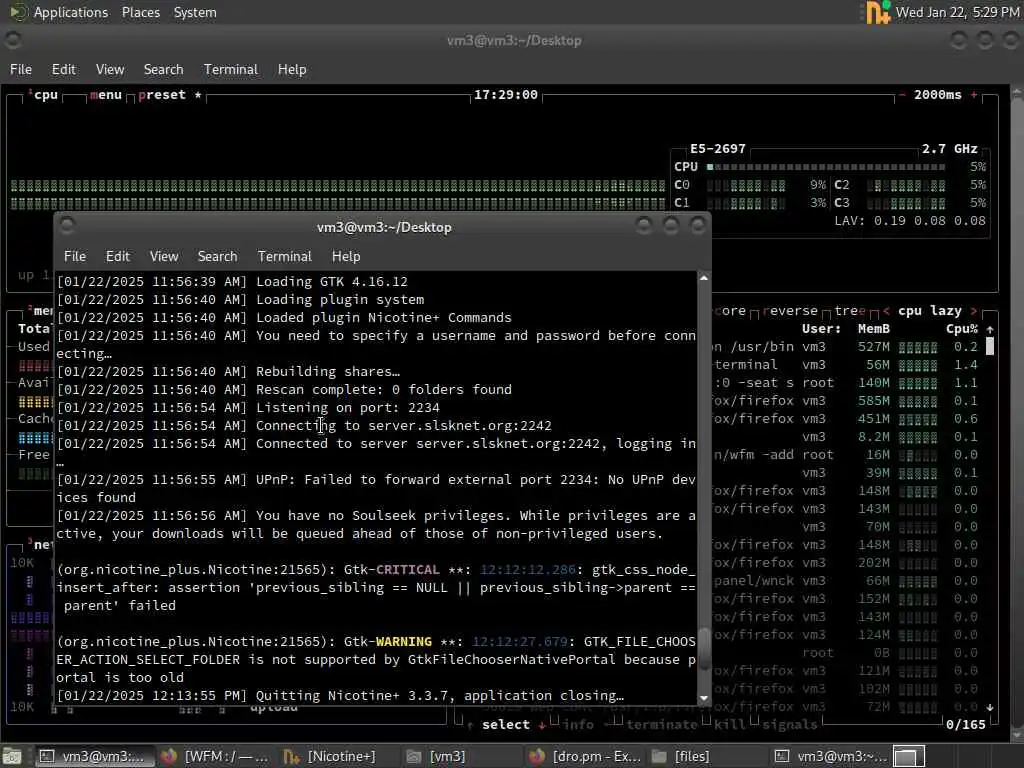
Task: Click 'select' in btop process footer
Action: pos(505,724)
